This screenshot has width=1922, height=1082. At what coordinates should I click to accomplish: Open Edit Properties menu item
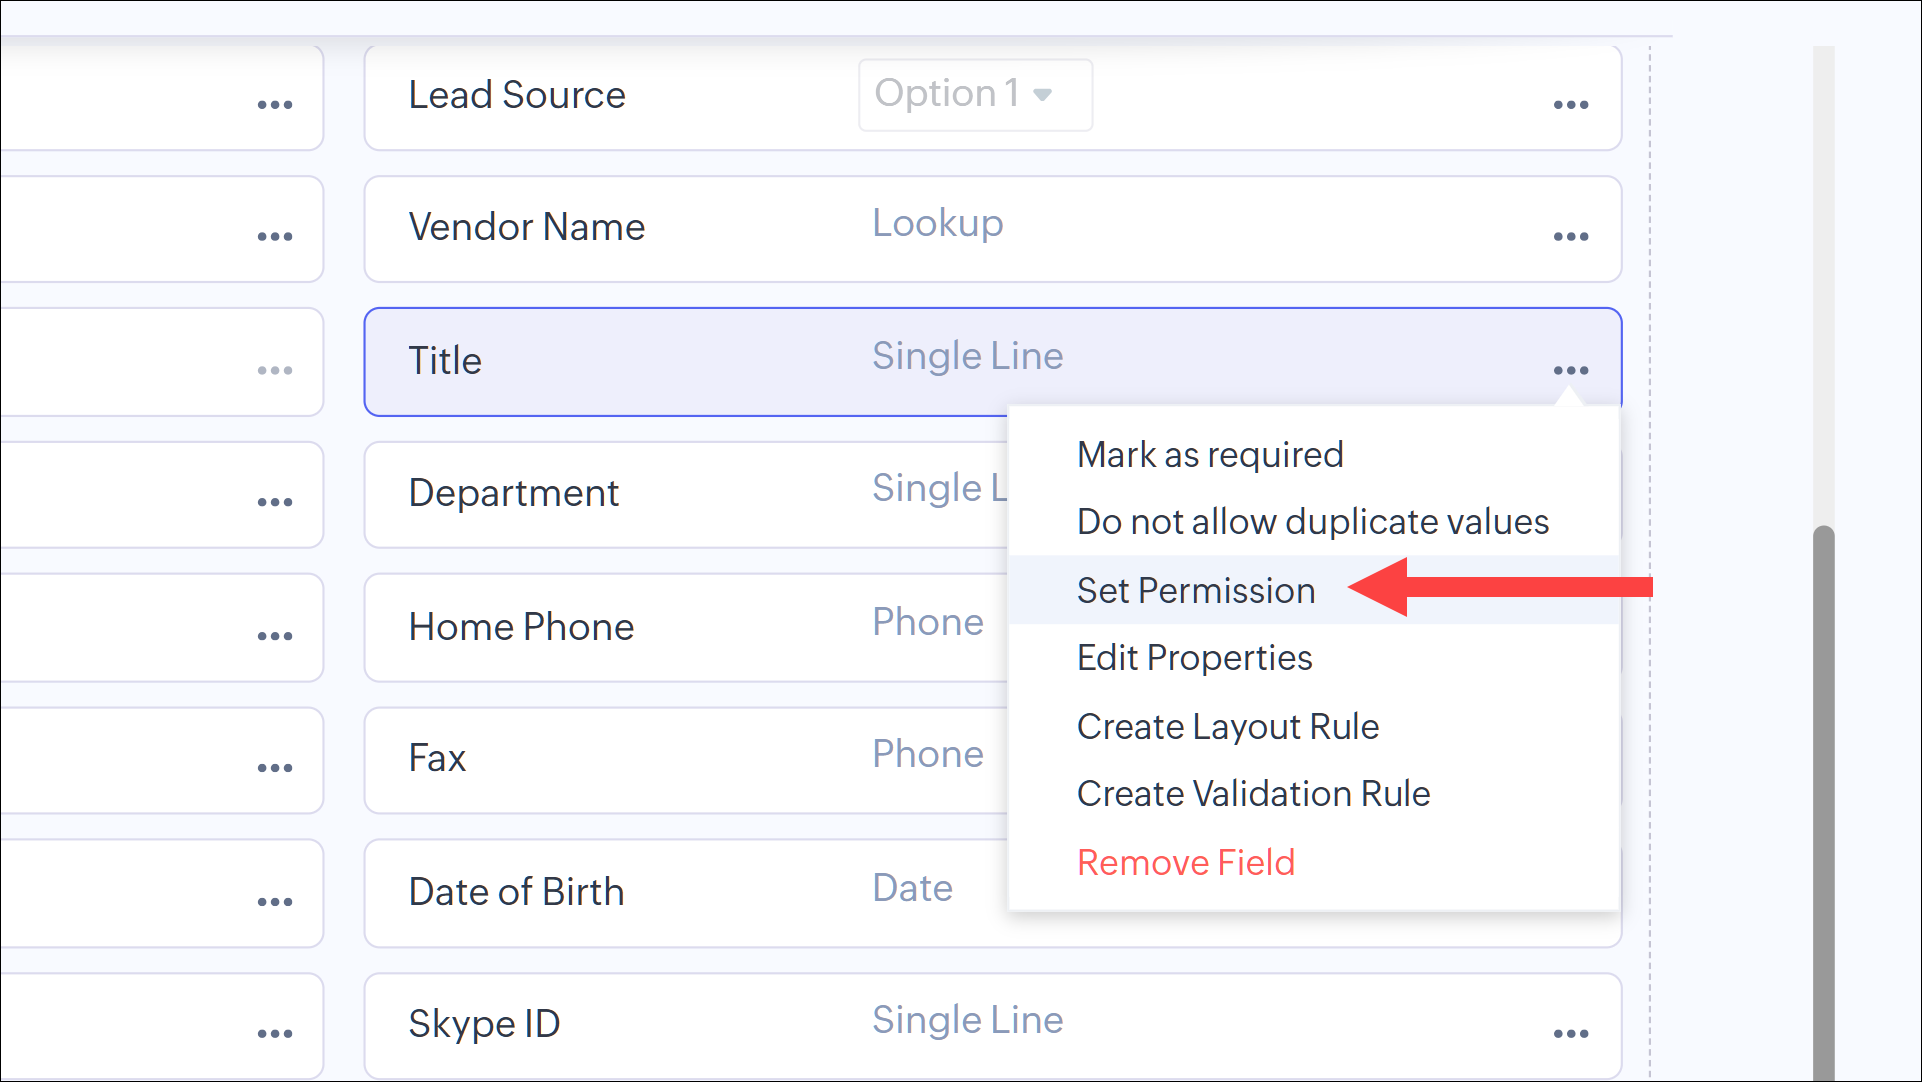(1194, 658)
